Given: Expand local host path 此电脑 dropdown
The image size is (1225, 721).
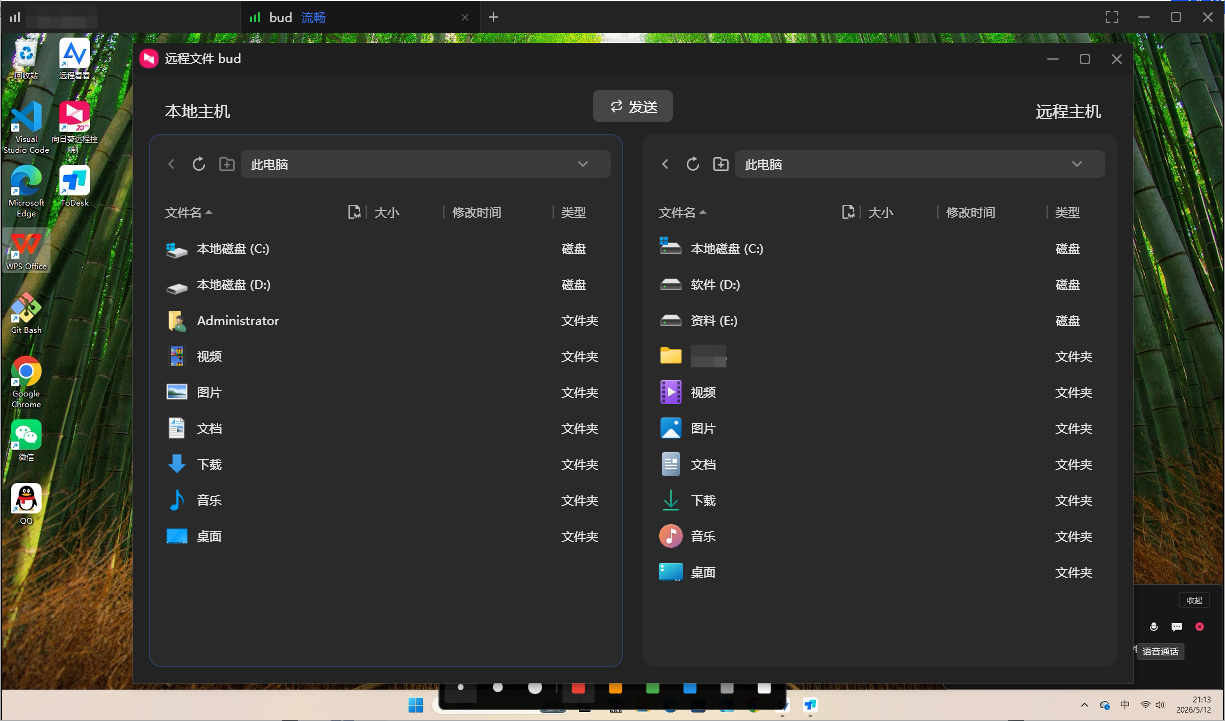Looking at the screenshot, I should pyautogui.click(x=583, y=164).
